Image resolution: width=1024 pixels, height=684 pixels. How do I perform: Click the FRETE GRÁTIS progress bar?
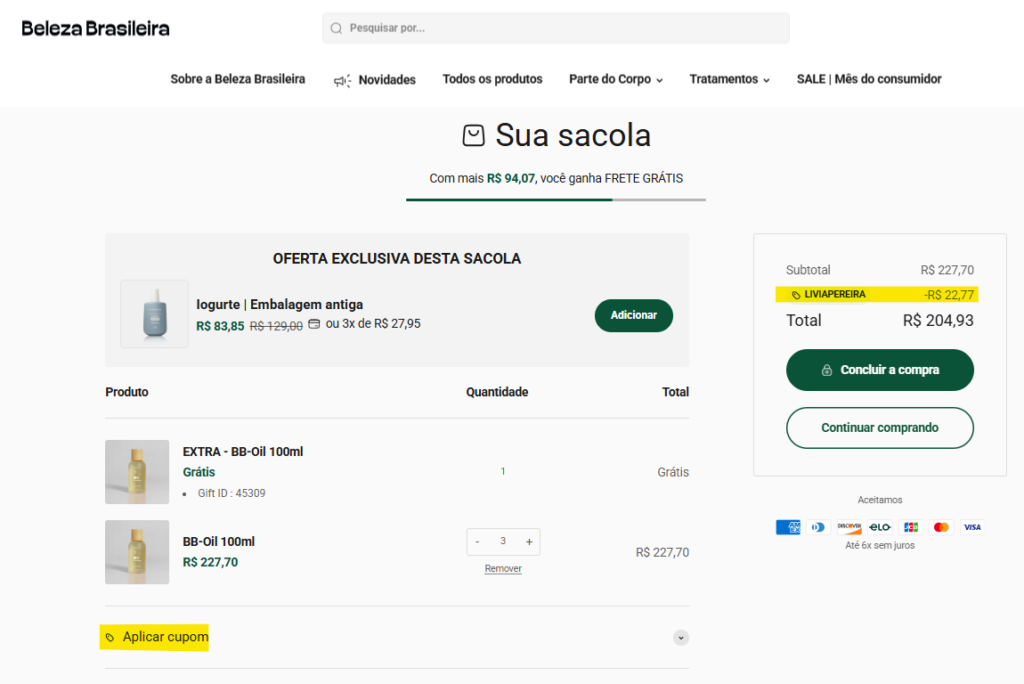point(555,201)
